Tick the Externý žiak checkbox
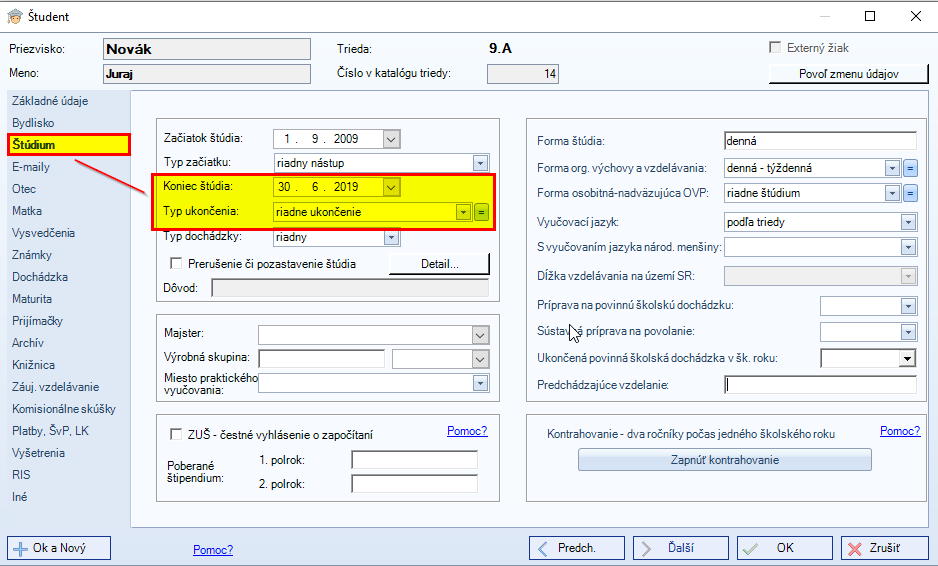Viewport: 938px width, 566px height. [775, 47]
